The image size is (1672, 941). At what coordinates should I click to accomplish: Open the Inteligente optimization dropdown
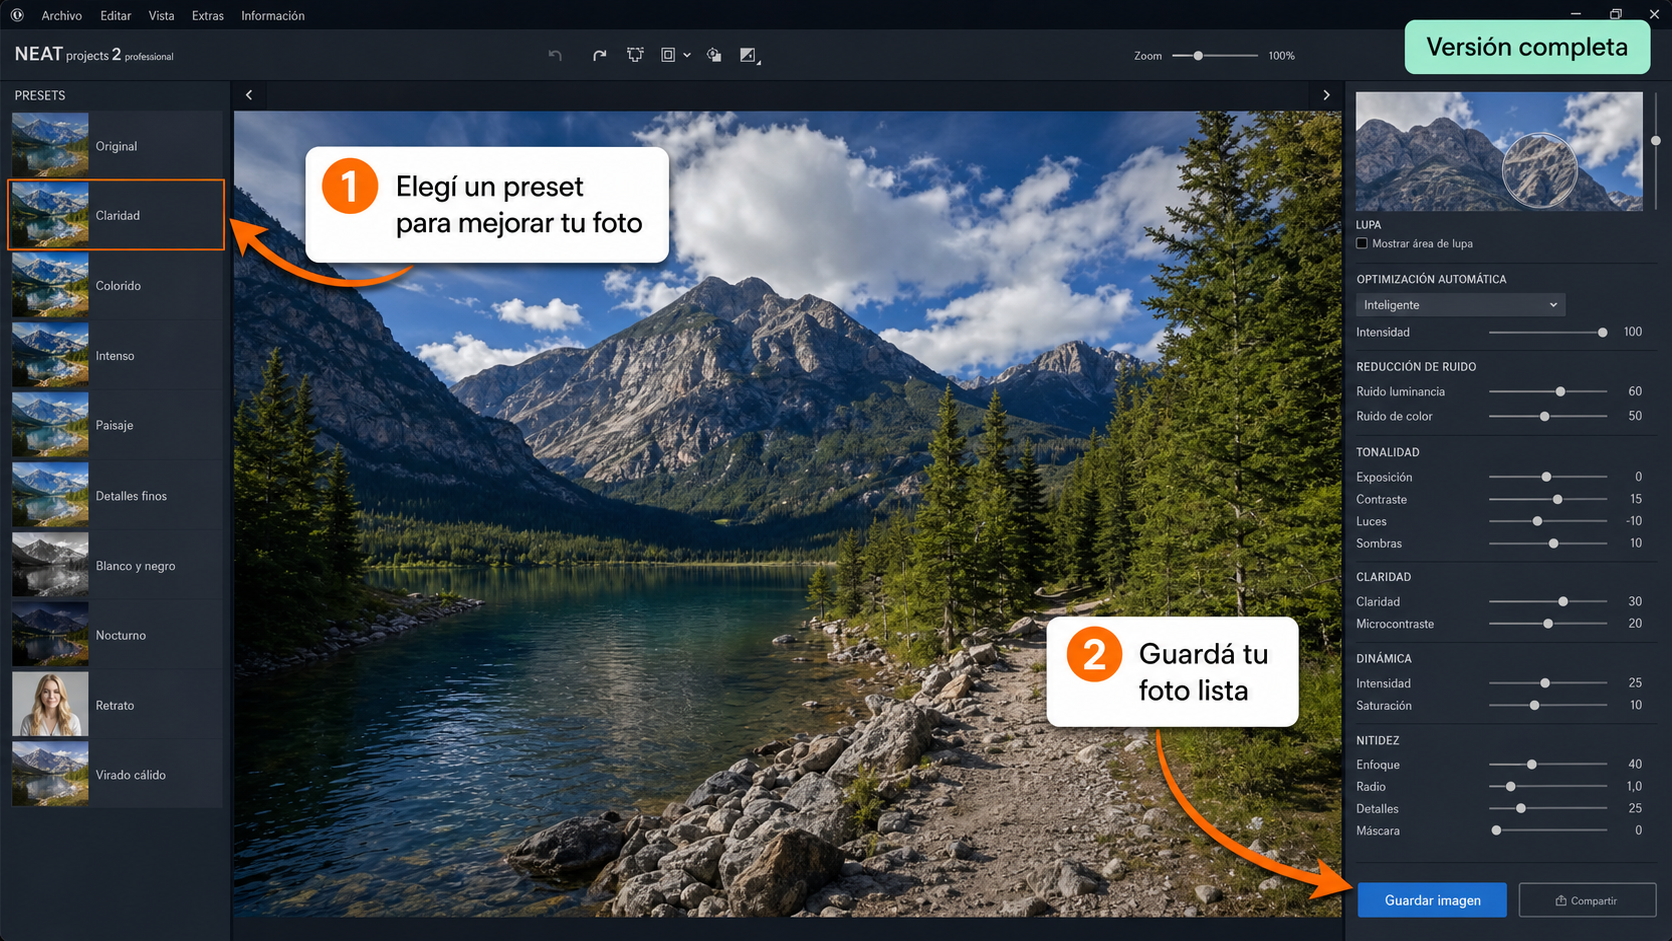[1460, 305]
